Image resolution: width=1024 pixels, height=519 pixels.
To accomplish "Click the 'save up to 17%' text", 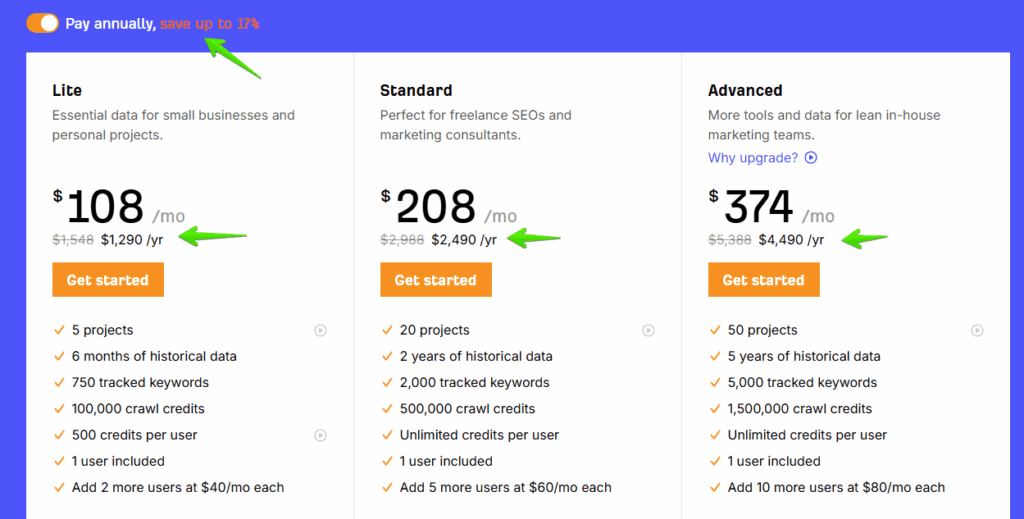I will [x=210, y=23].
